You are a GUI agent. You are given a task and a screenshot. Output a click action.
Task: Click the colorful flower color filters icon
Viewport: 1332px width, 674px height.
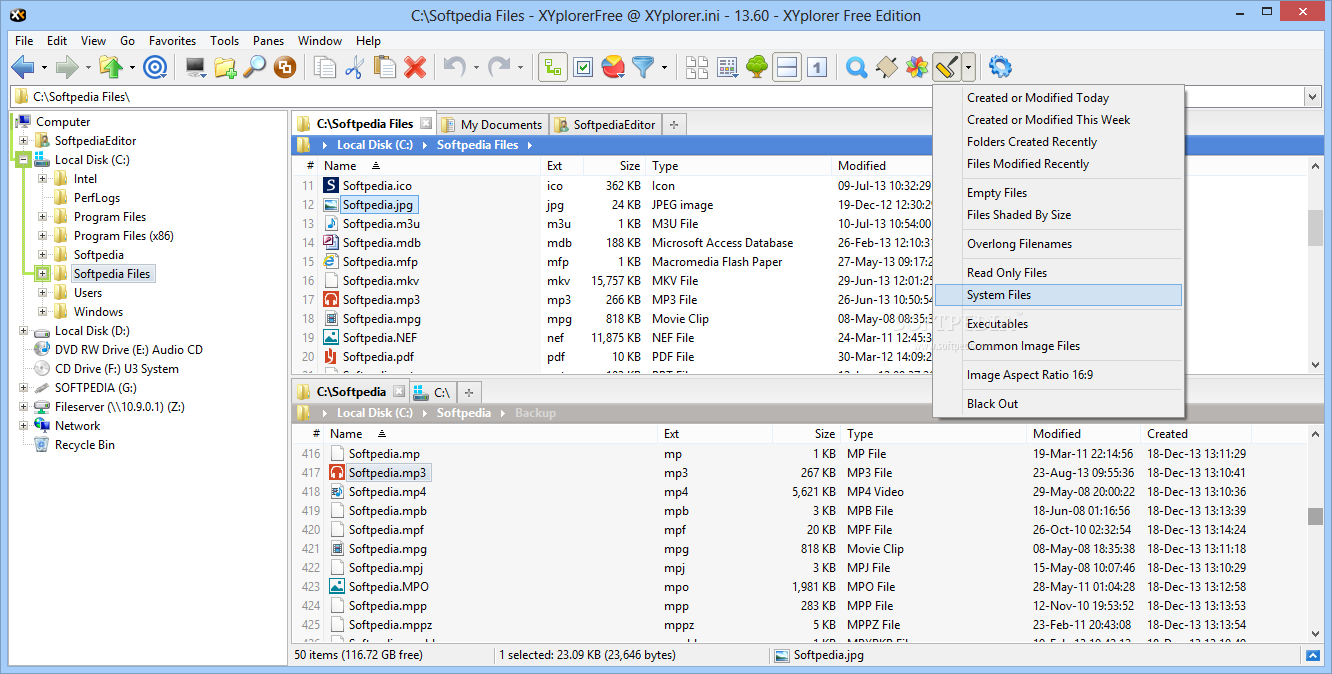click(x=916, y=67)
